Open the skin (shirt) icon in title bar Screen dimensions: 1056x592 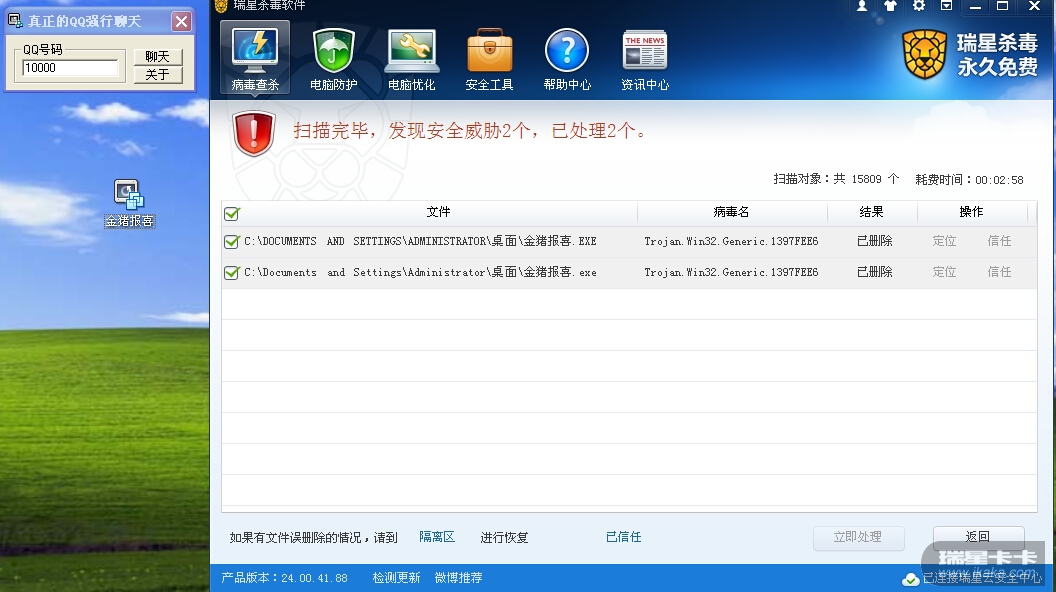click(x=890, y=6)
